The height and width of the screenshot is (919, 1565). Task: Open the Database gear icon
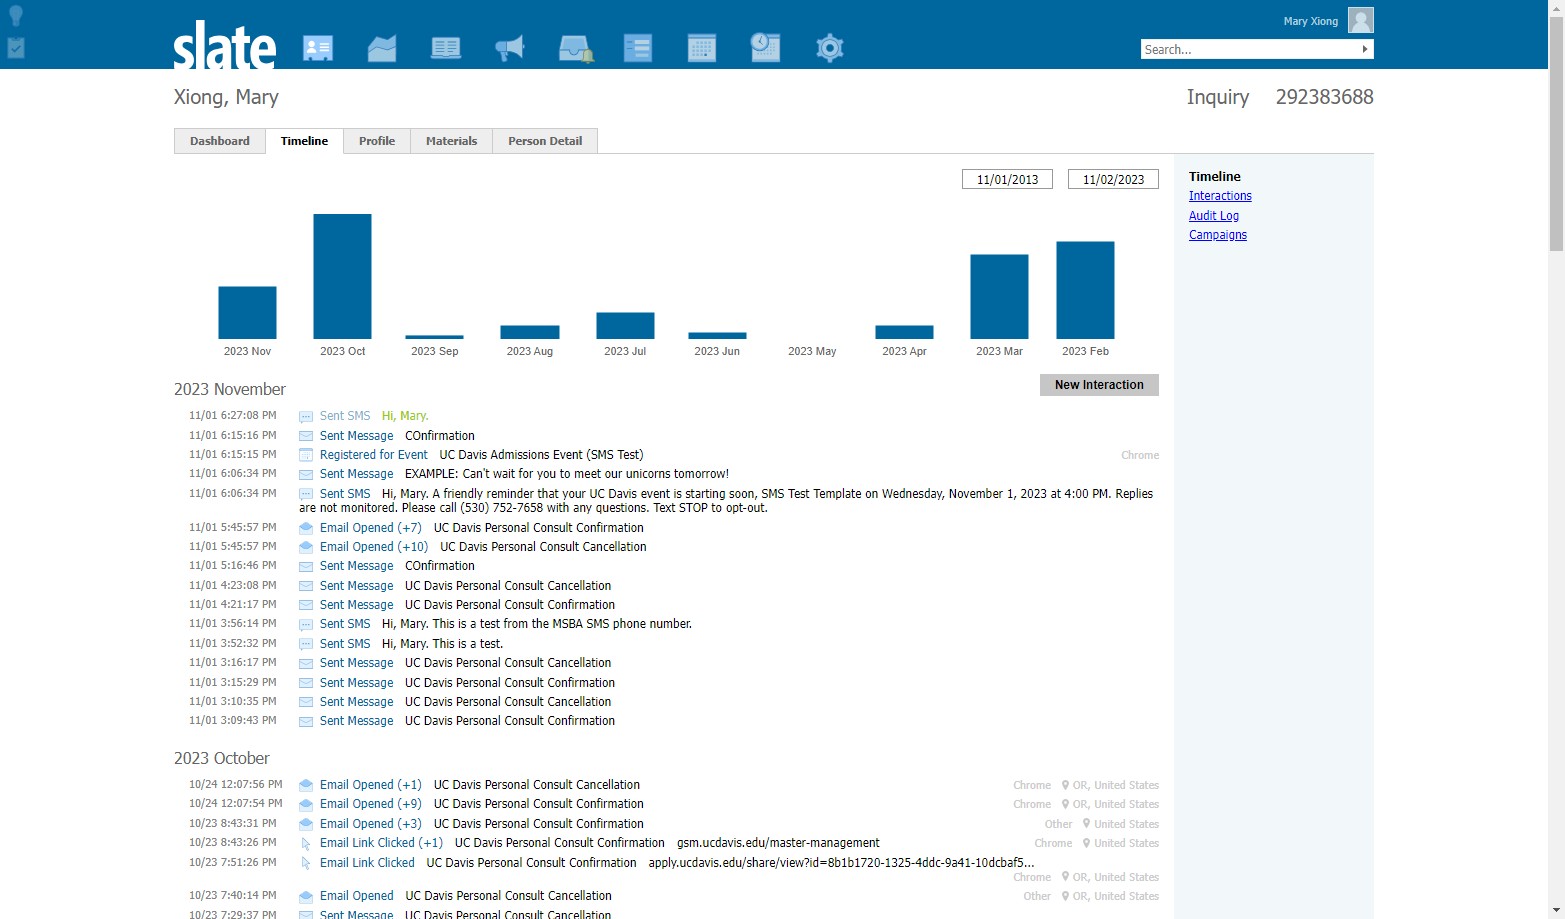(830, 48)
